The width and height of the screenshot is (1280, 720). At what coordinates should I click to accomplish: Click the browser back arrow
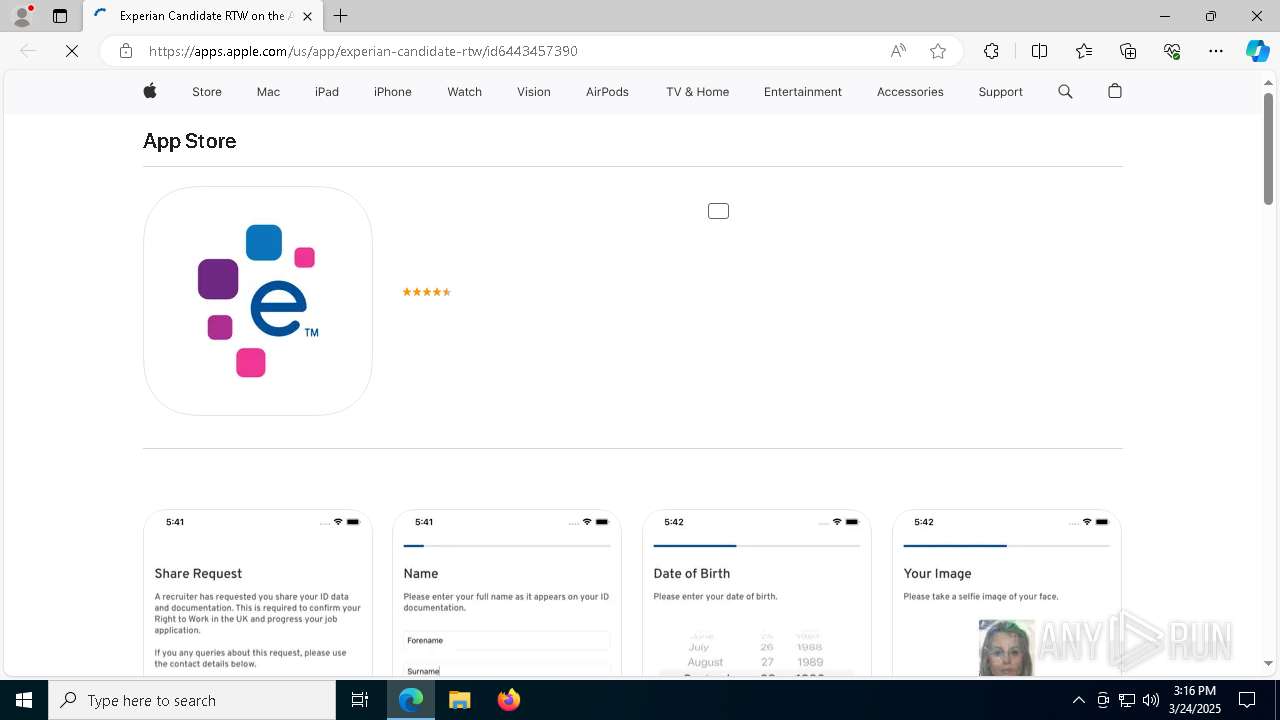[x=28, y=51]
